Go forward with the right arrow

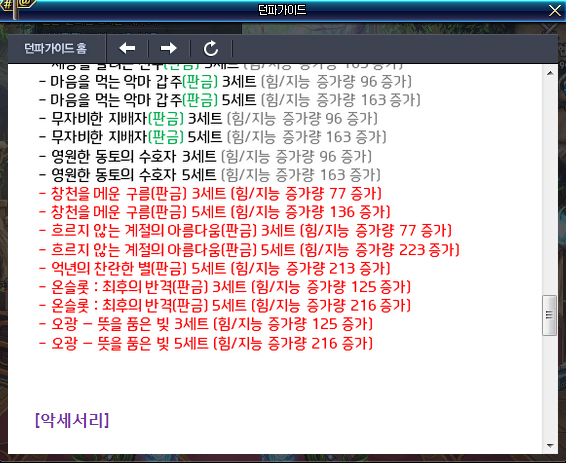pos(168,48)
